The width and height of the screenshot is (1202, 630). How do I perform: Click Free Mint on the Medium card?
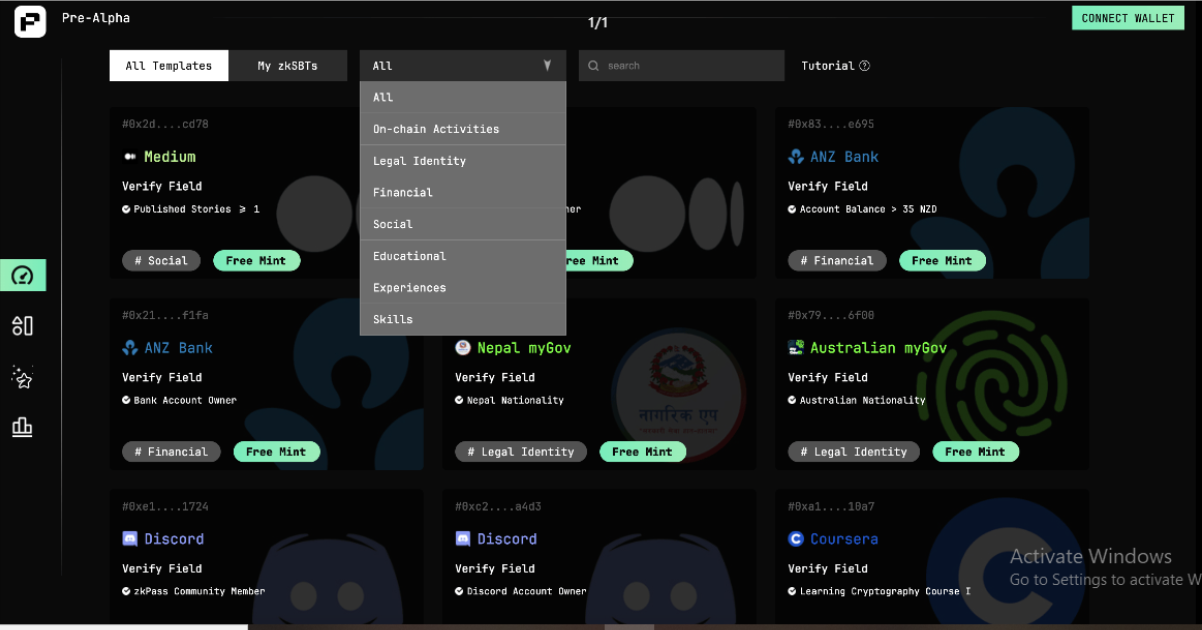coord(256,261)
